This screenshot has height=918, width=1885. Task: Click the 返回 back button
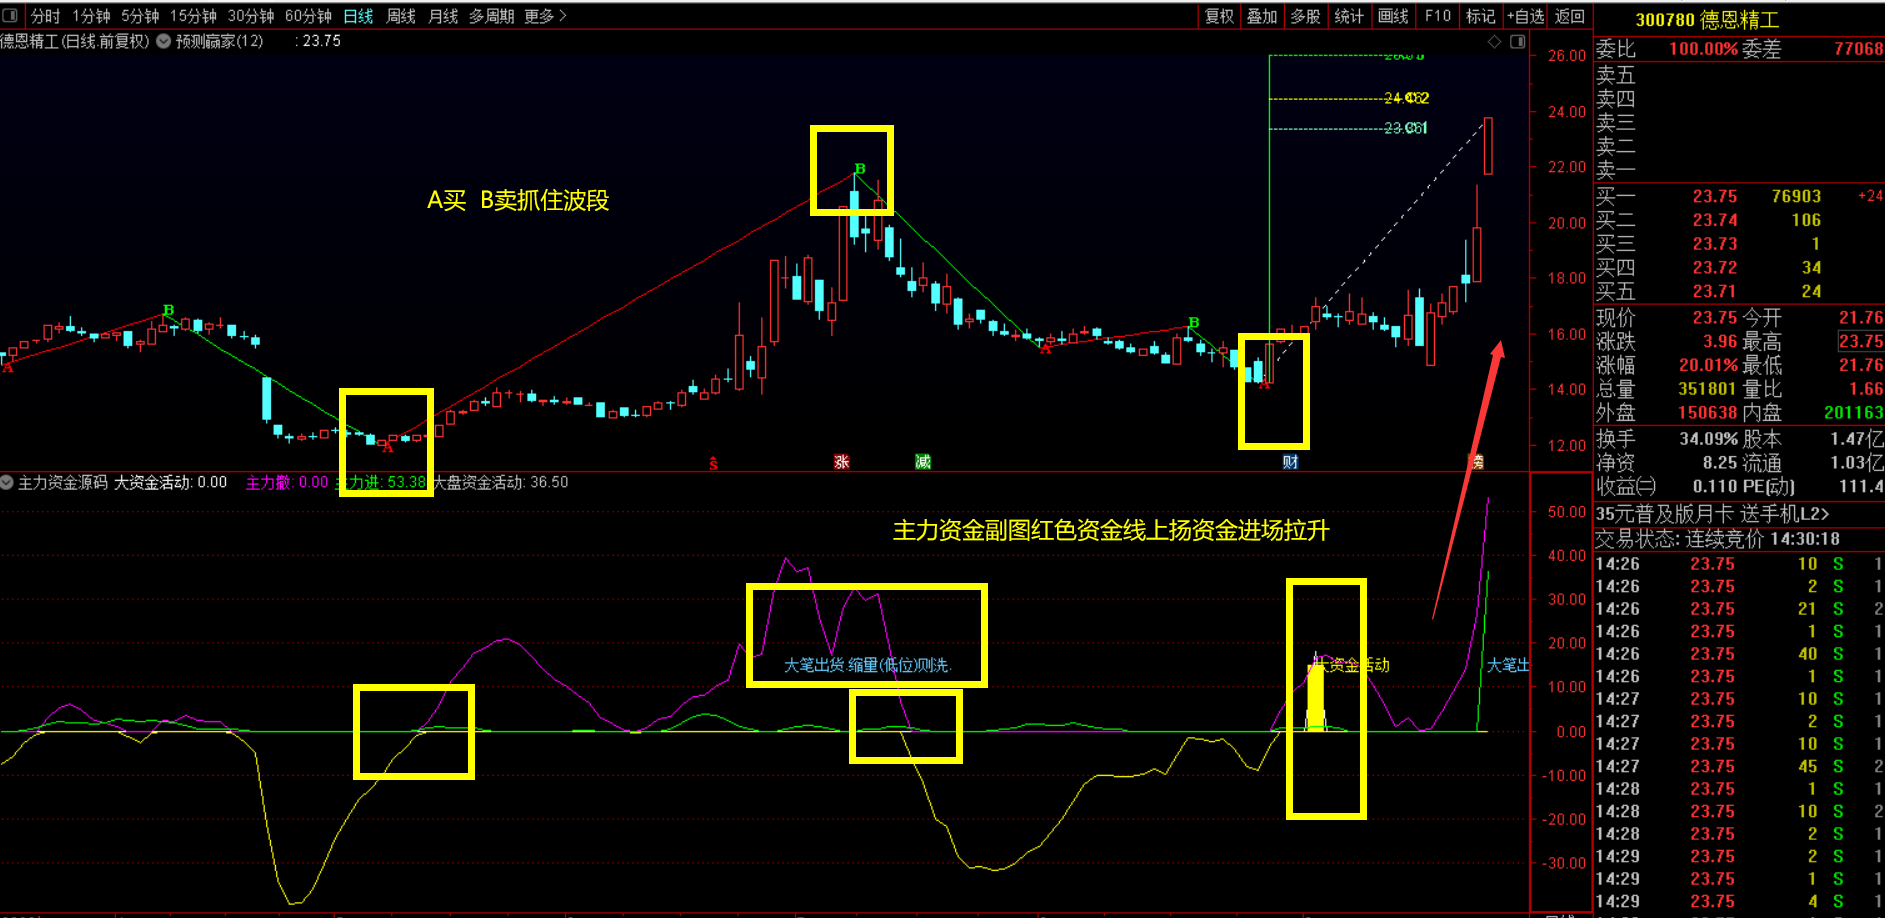(x=1570, y=16)
